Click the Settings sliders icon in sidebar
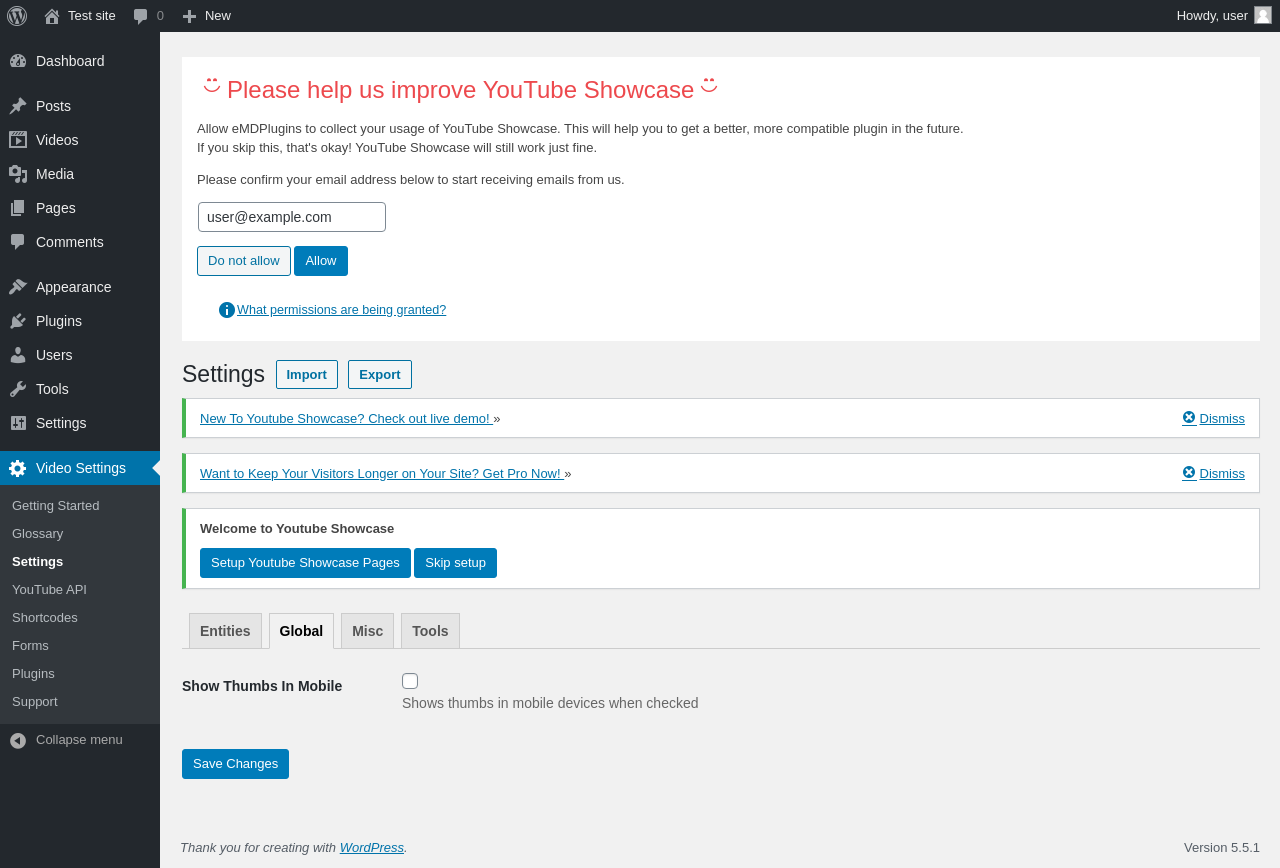1280x868 pixels. [x=18, y=423]
